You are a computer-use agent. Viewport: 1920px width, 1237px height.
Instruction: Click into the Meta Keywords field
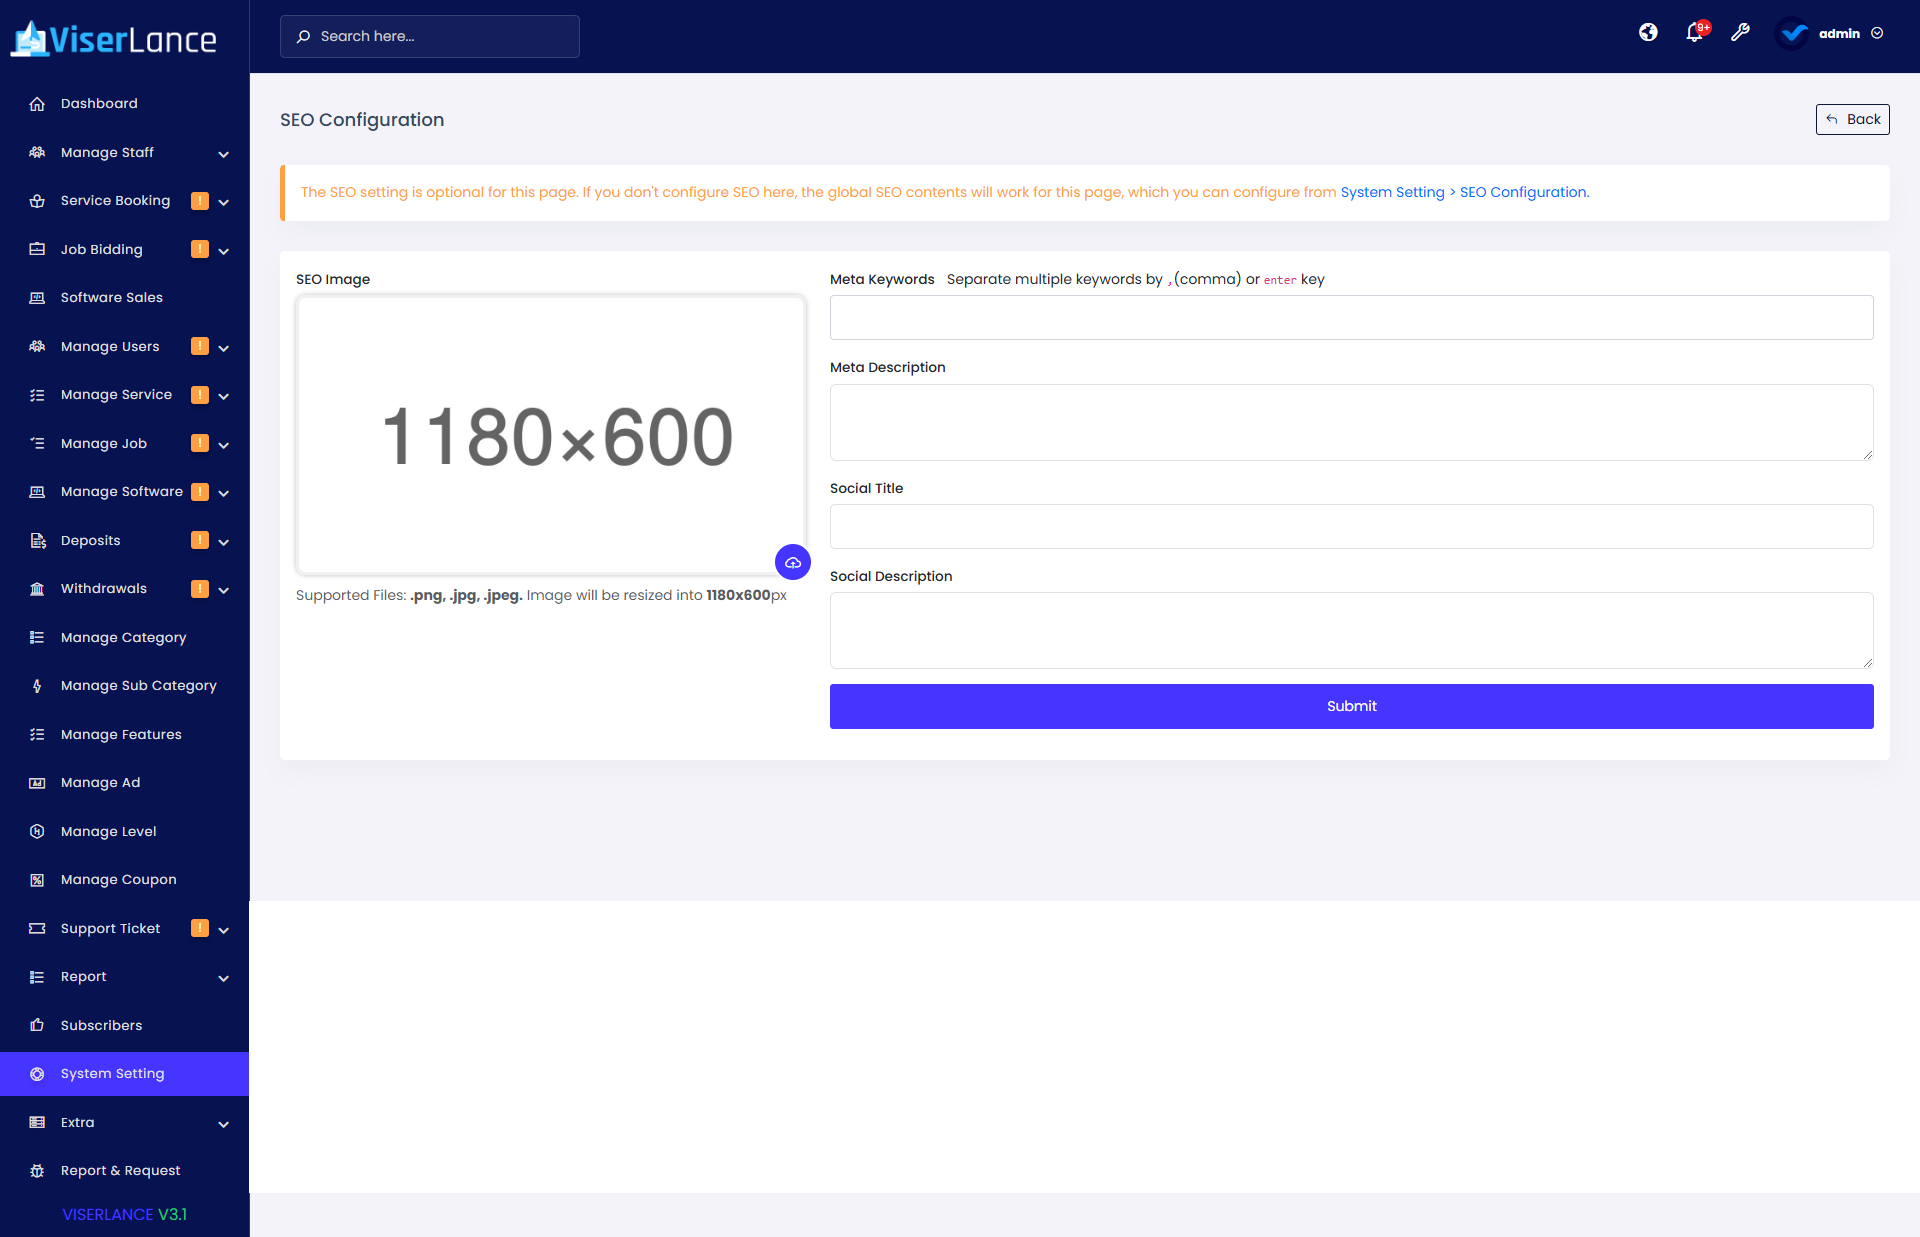point(1351,318)
